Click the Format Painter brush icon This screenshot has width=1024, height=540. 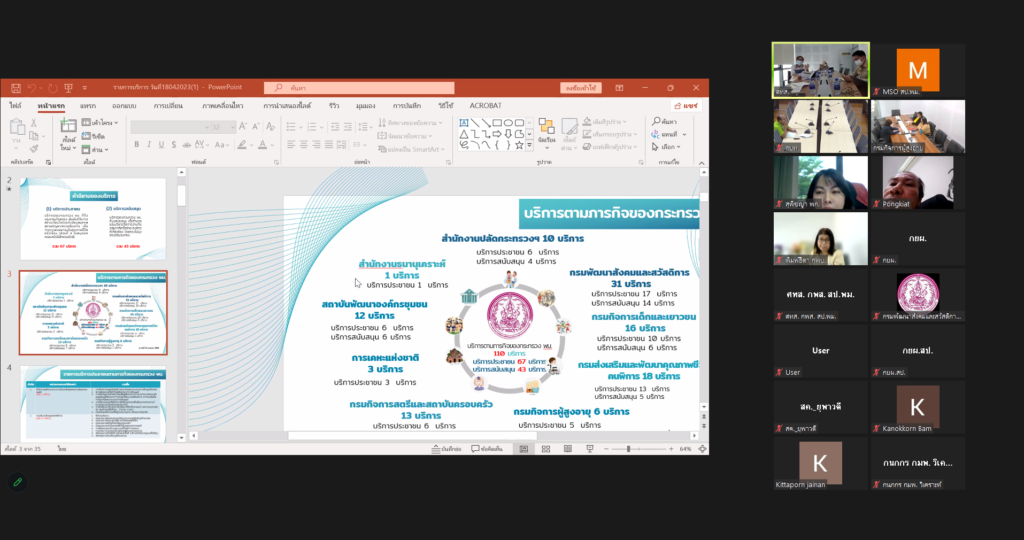34,148
